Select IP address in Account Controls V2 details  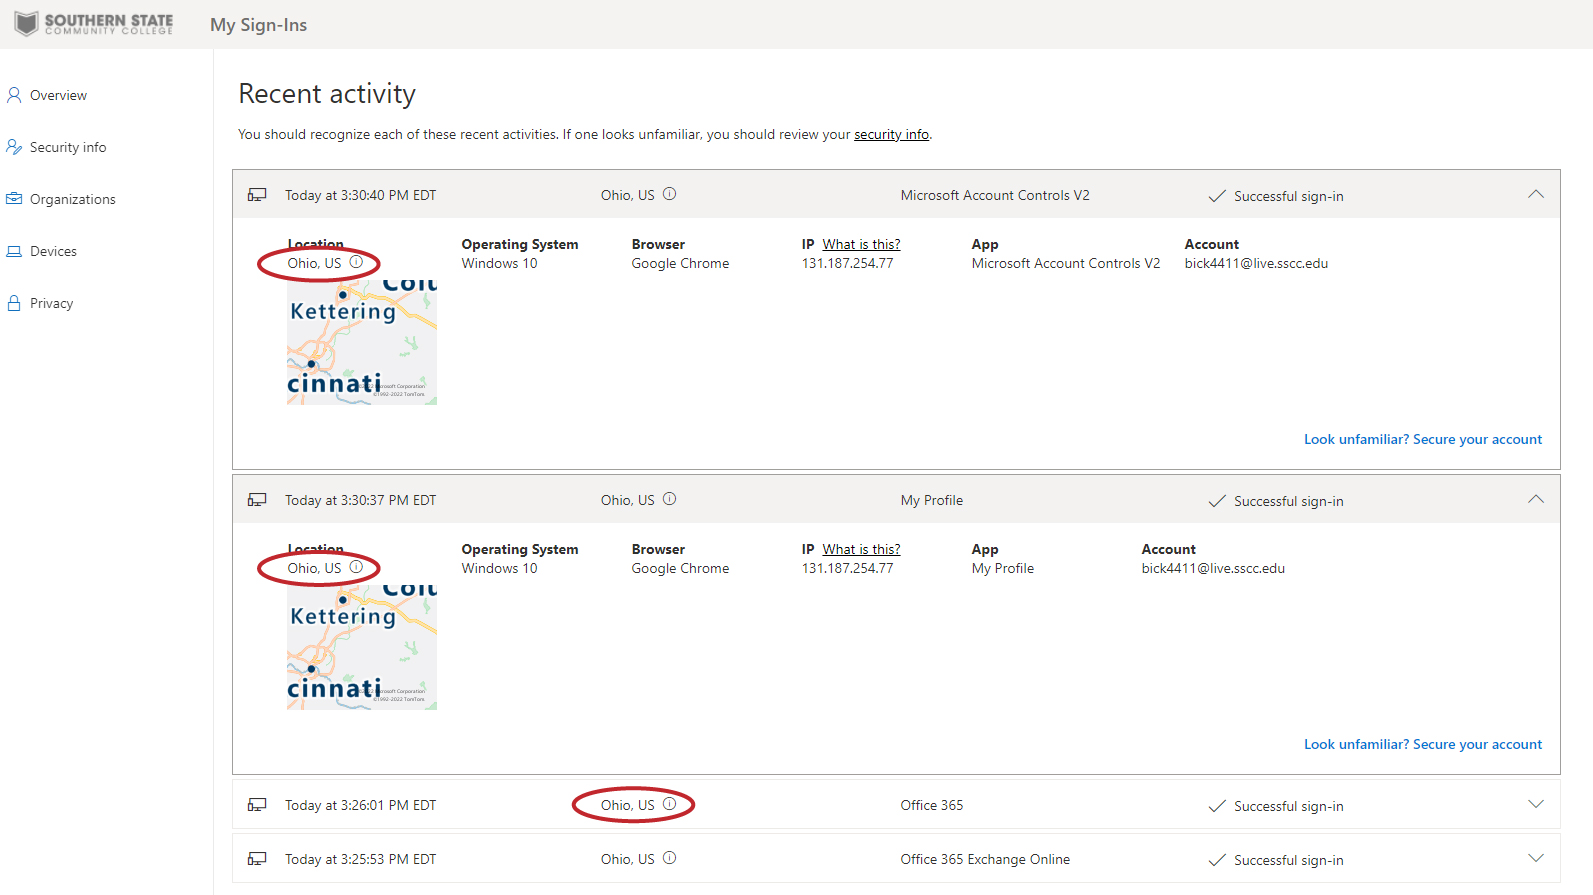coord(847,263)
